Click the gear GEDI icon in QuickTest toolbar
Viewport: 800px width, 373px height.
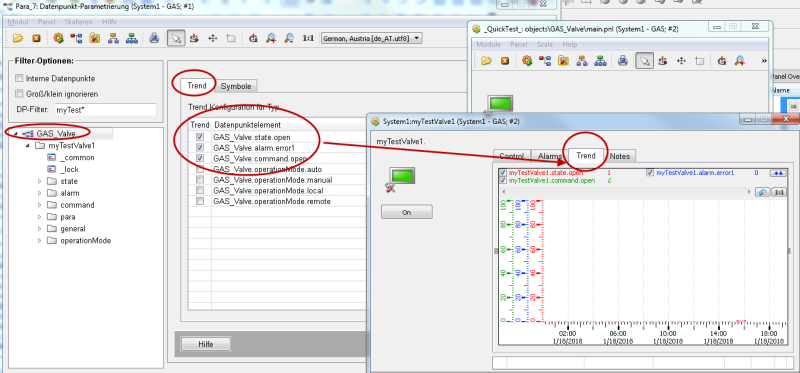pos(527,61)
